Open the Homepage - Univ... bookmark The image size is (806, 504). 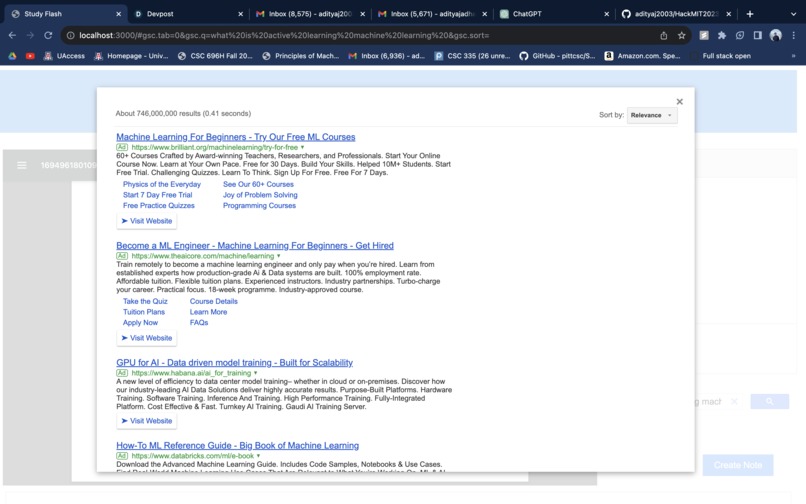click(x=131, y=56)
